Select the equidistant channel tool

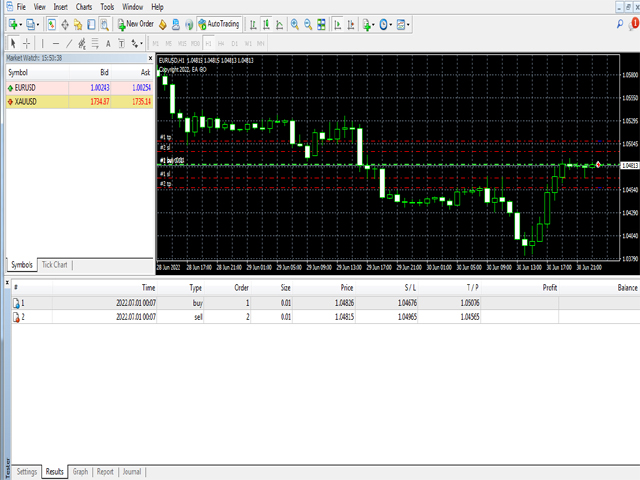pos(82,43)
